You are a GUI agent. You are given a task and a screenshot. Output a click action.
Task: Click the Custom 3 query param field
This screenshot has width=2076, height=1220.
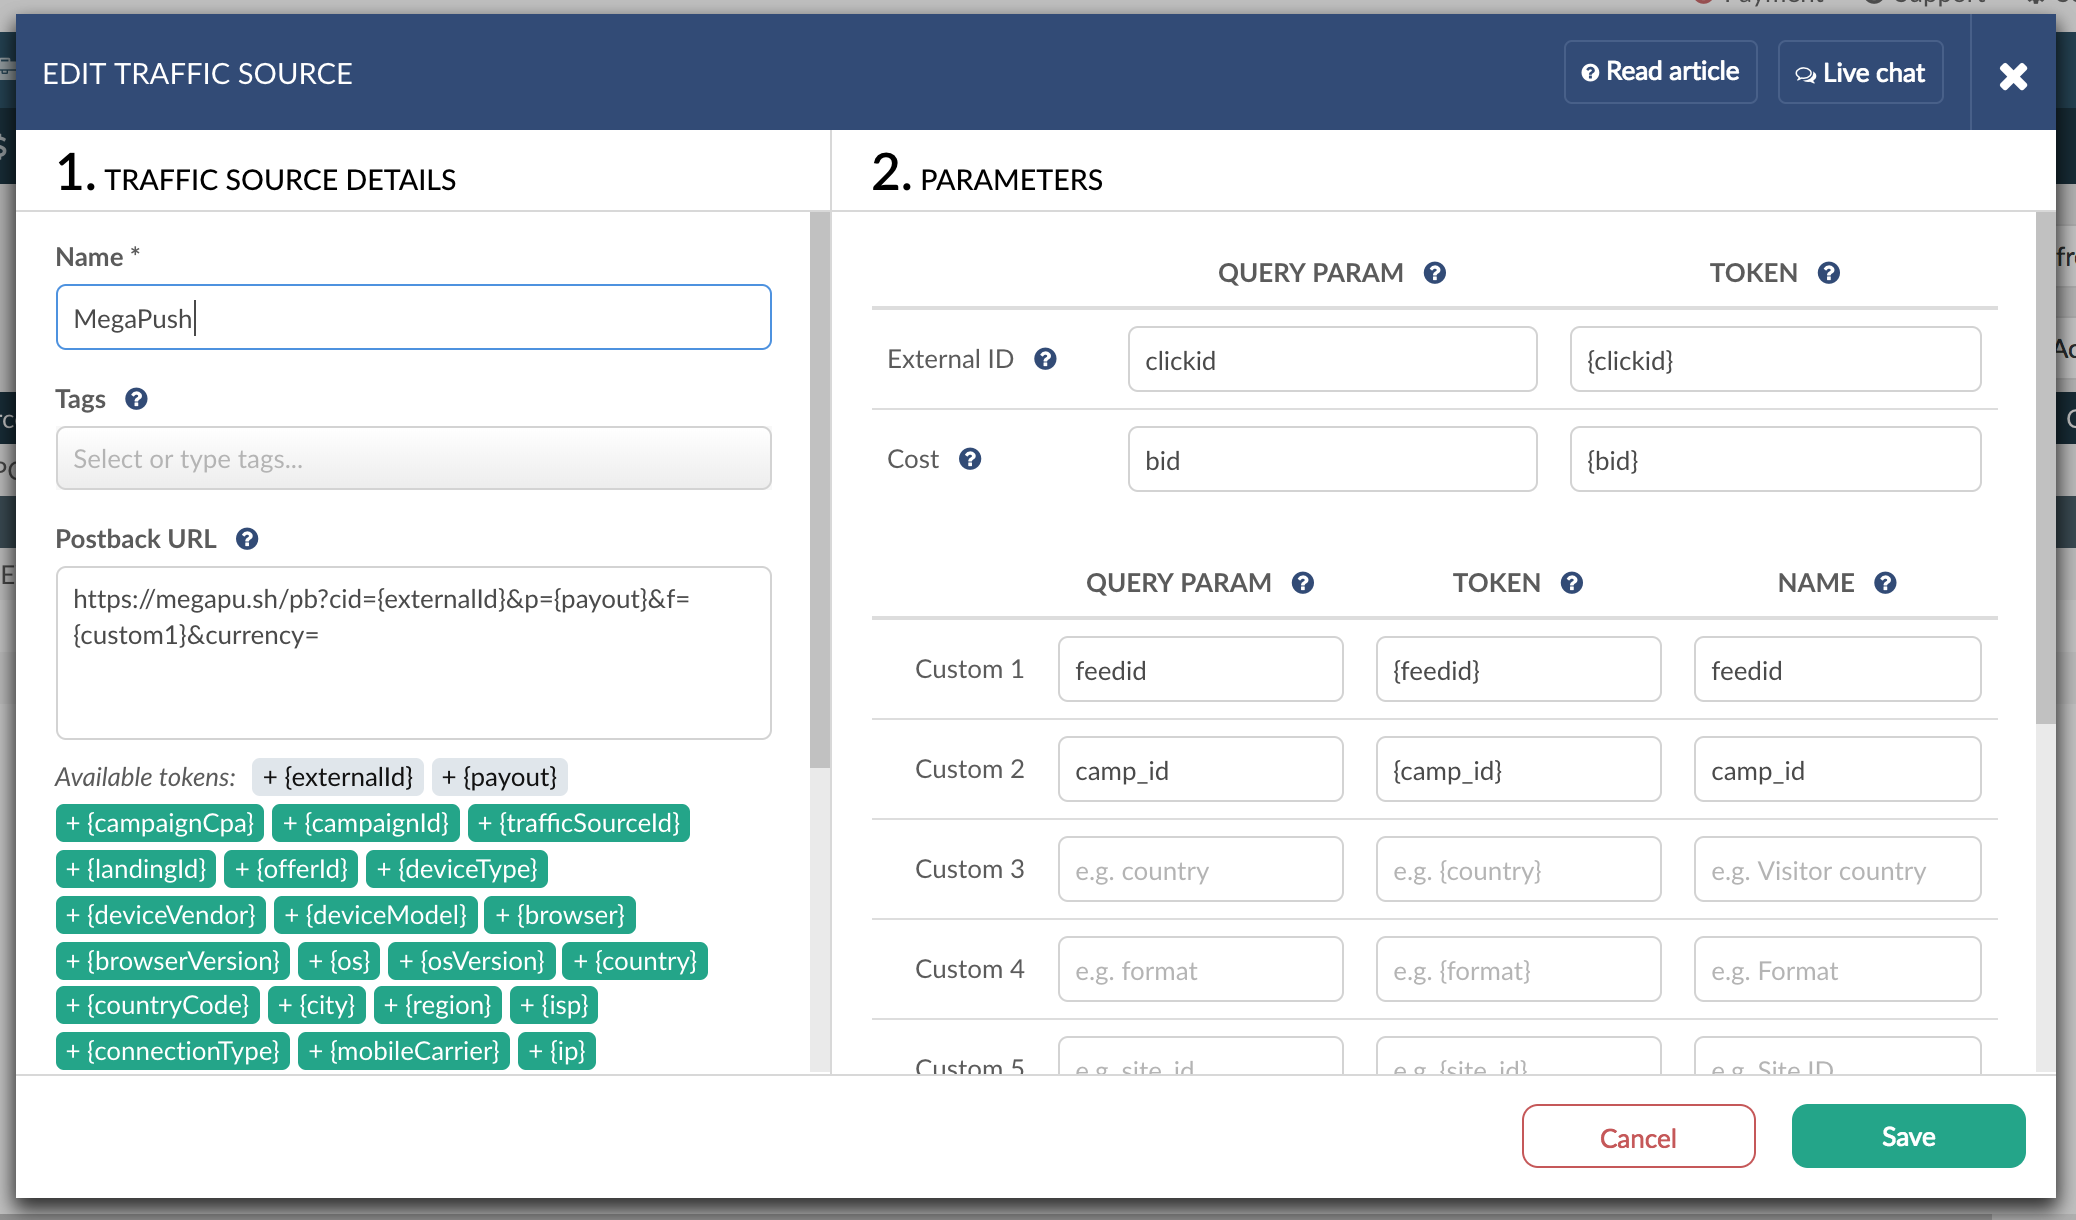pos(1199,870)
